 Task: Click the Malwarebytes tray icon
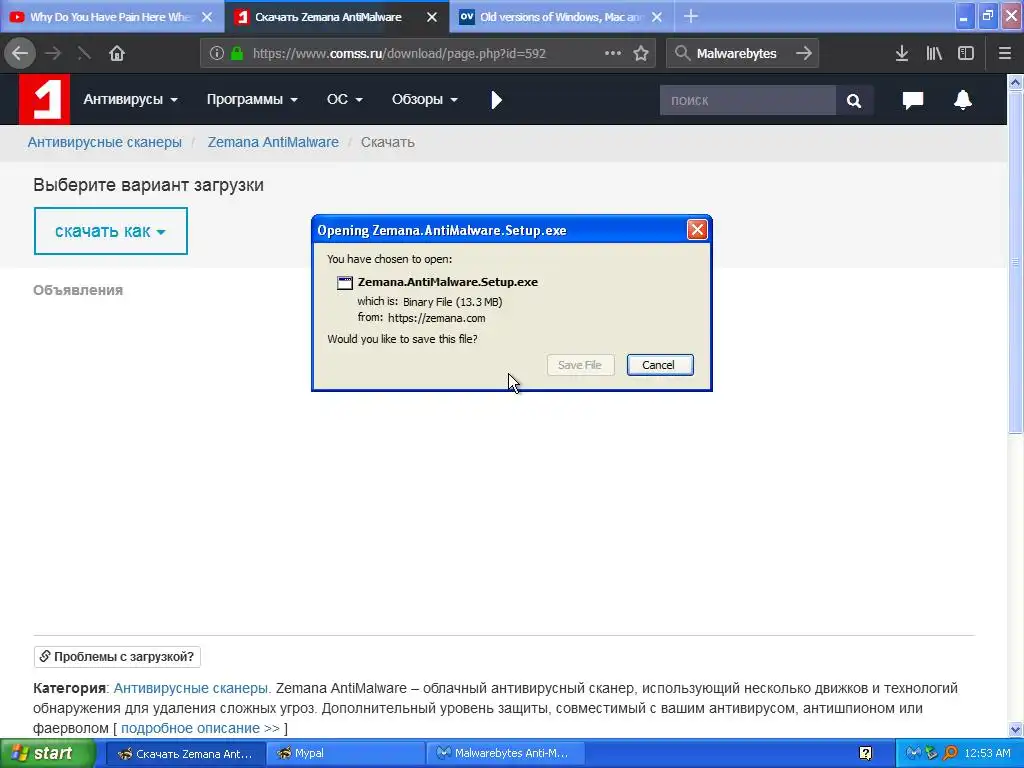(x=913, y=753)
